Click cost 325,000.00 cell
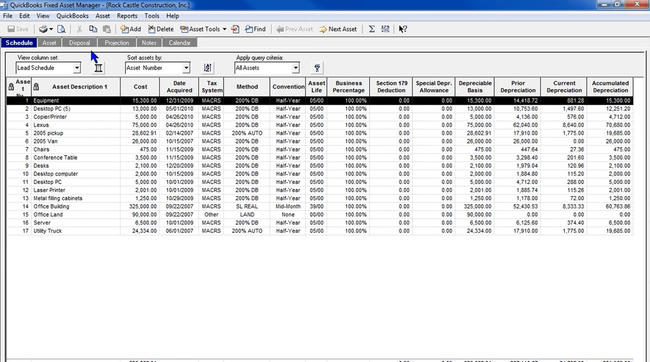This screenshot has width=650, height=362. (140, 207)
